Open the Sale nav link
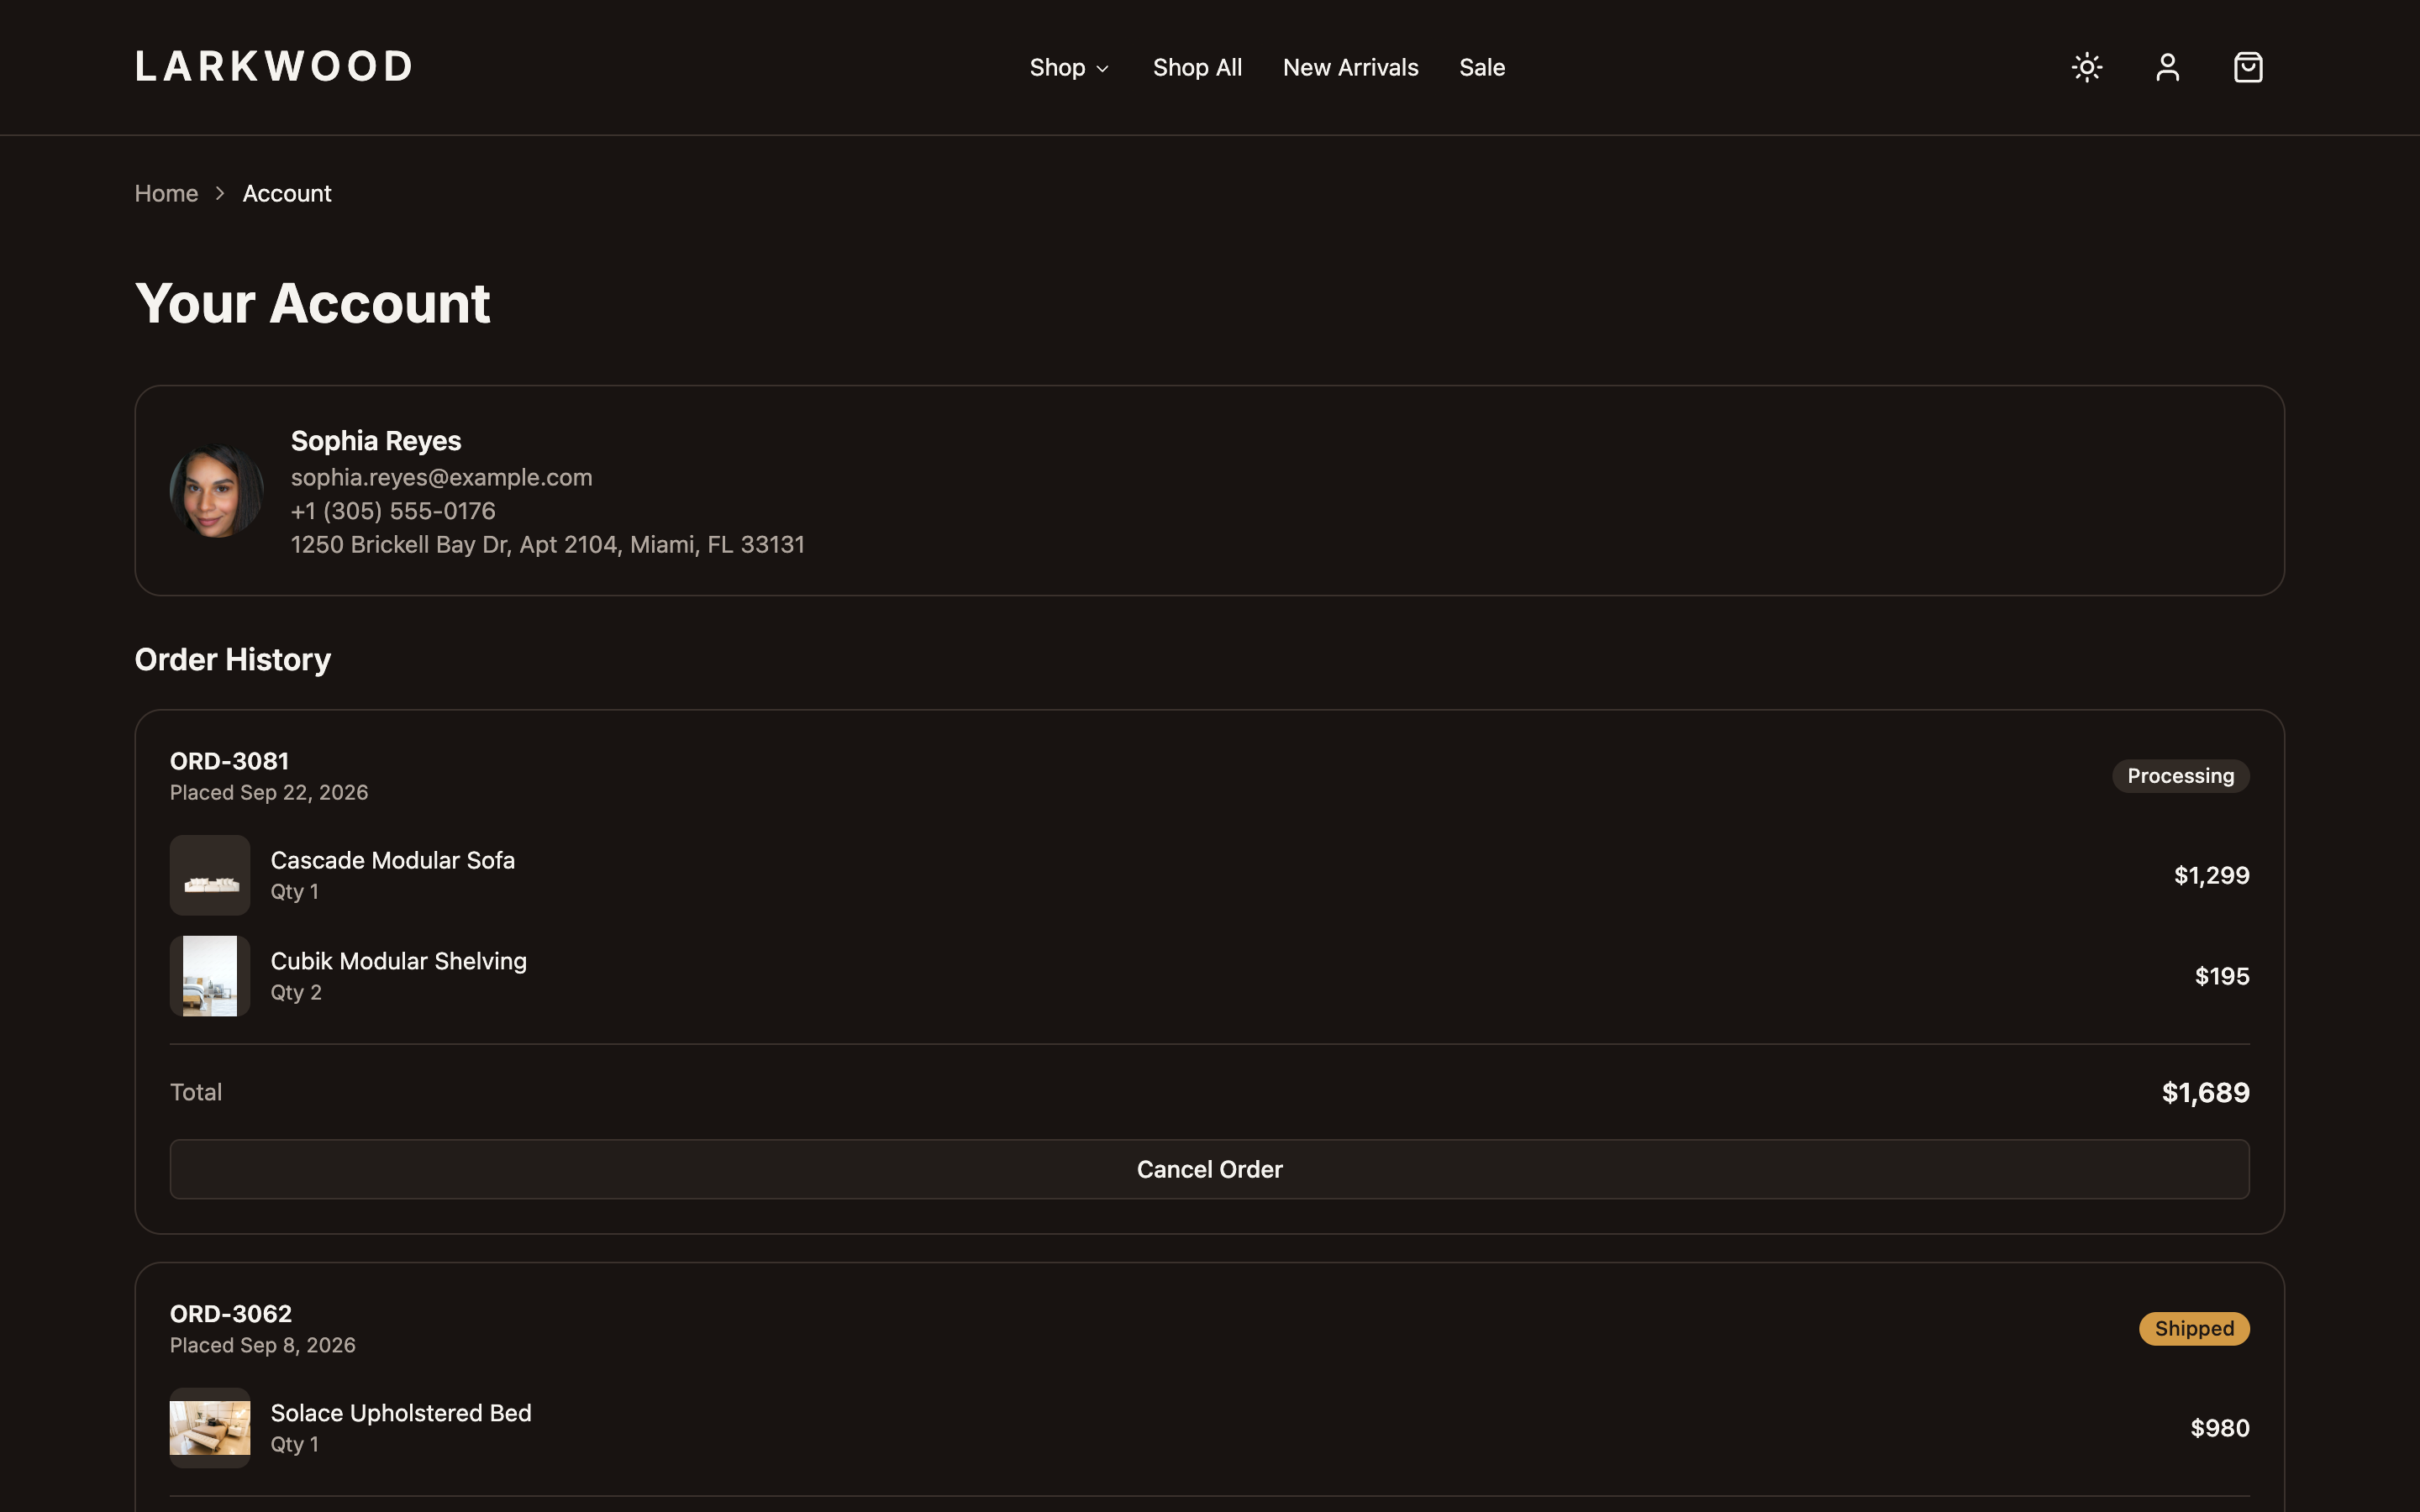This screenshot has width=2420, height=1512. tap(1482, 67)
